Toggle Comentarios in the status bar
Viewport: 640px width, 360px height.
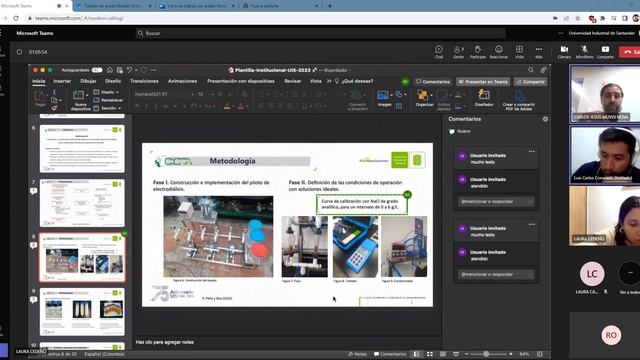[390, 354]
